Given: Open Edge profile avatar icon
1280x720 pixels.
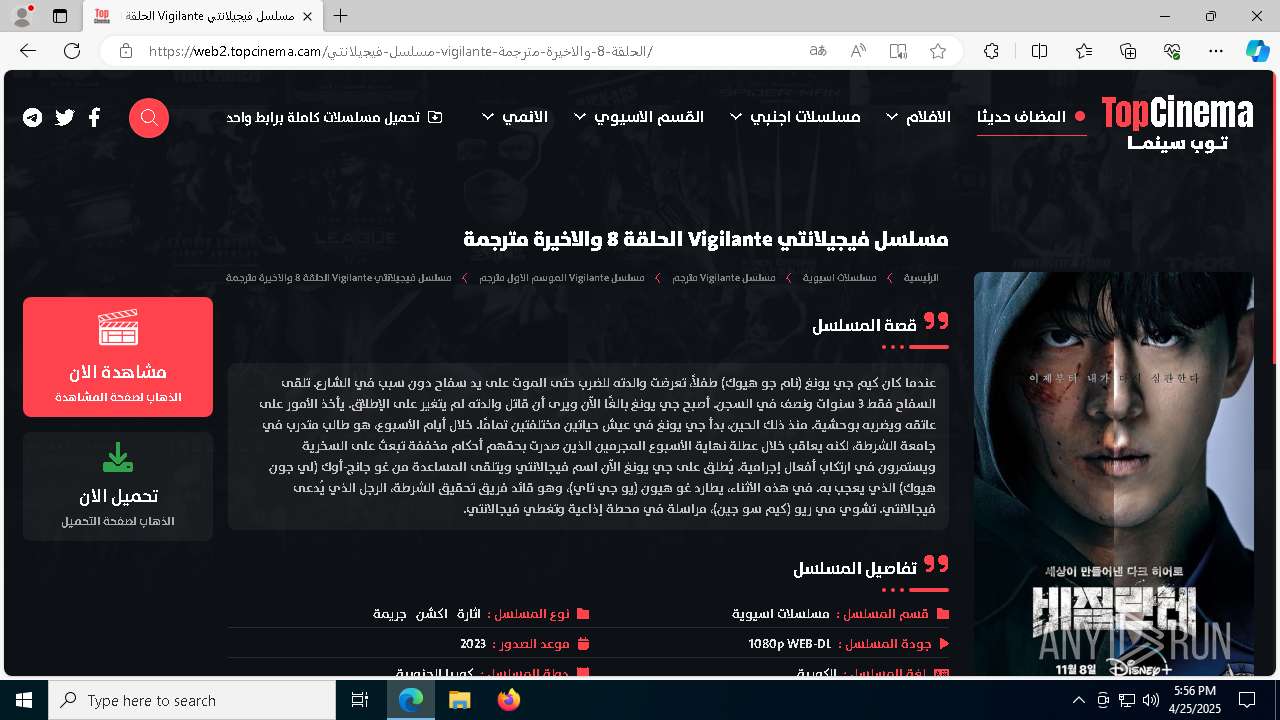Looking at the screenshot, I should (x=22, y=16).
